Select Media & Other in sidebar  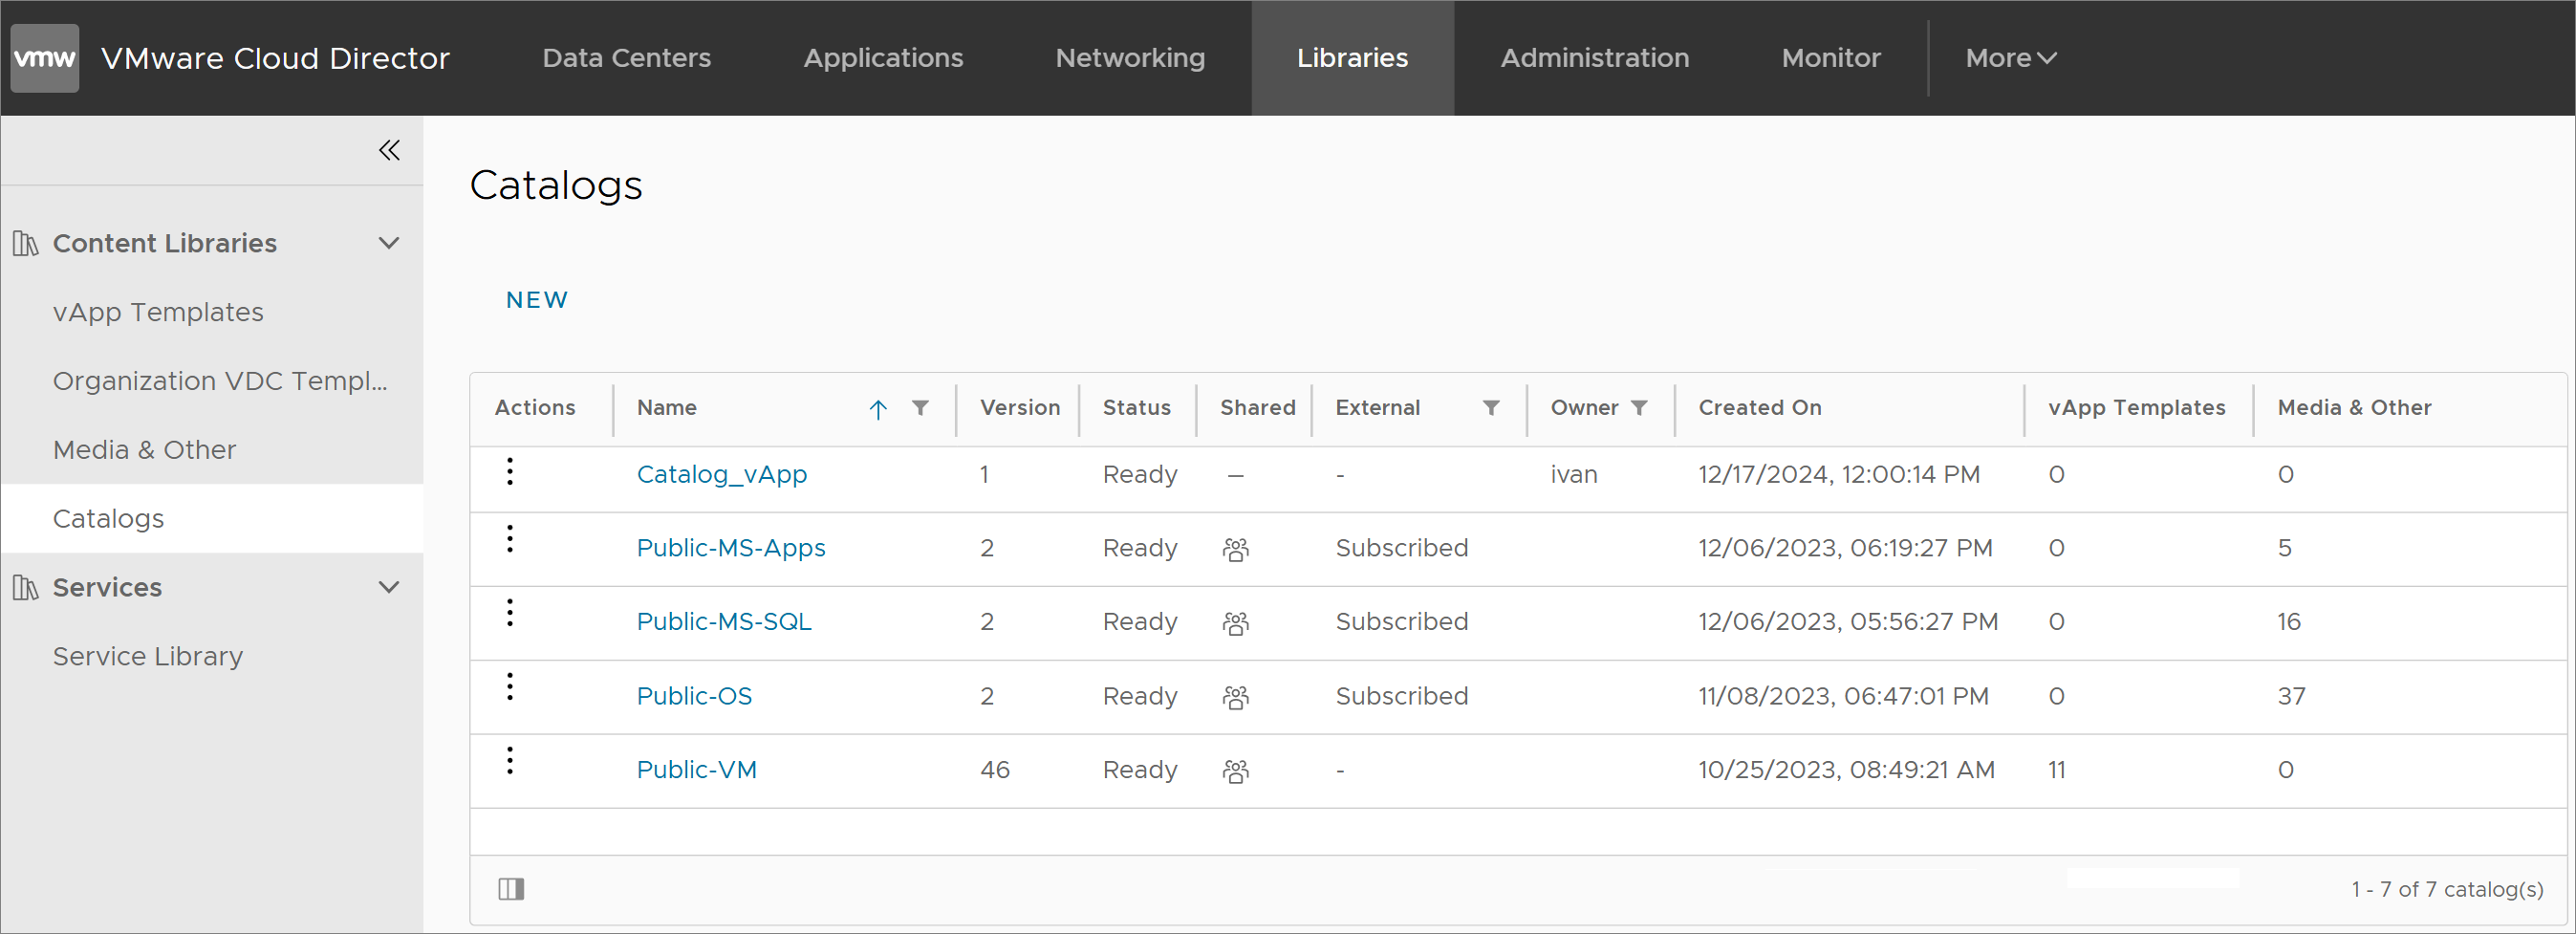click(x=145, y=450)
